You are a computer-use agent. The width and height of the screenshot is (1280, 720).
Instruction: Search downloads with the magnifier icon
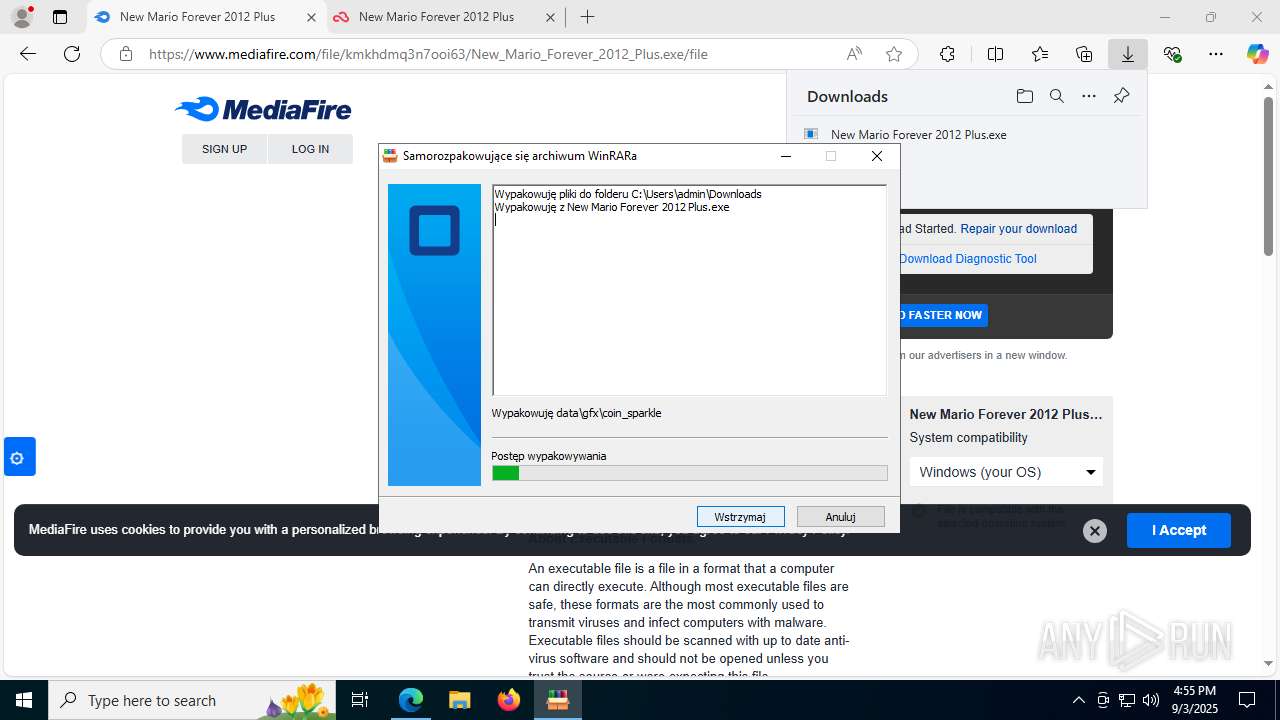1056,96
